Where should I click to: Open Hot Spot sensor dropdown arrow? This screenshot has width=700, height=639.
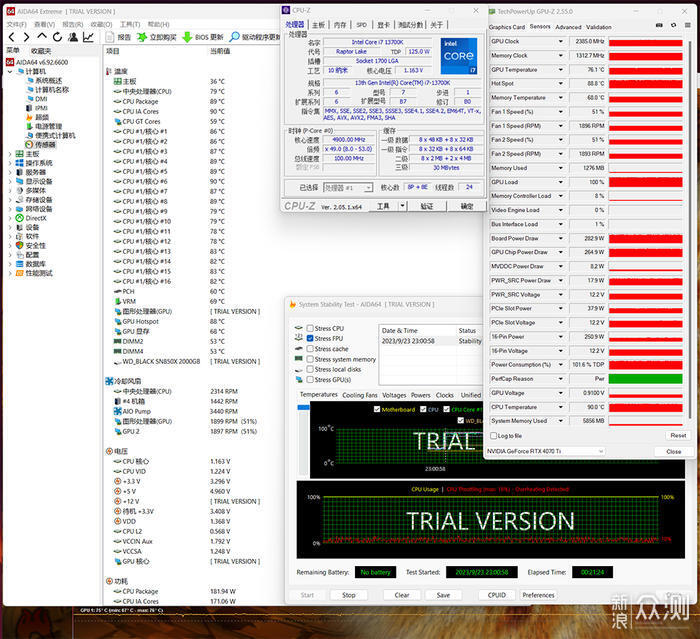pyautogui.click(x=561, y=84)
